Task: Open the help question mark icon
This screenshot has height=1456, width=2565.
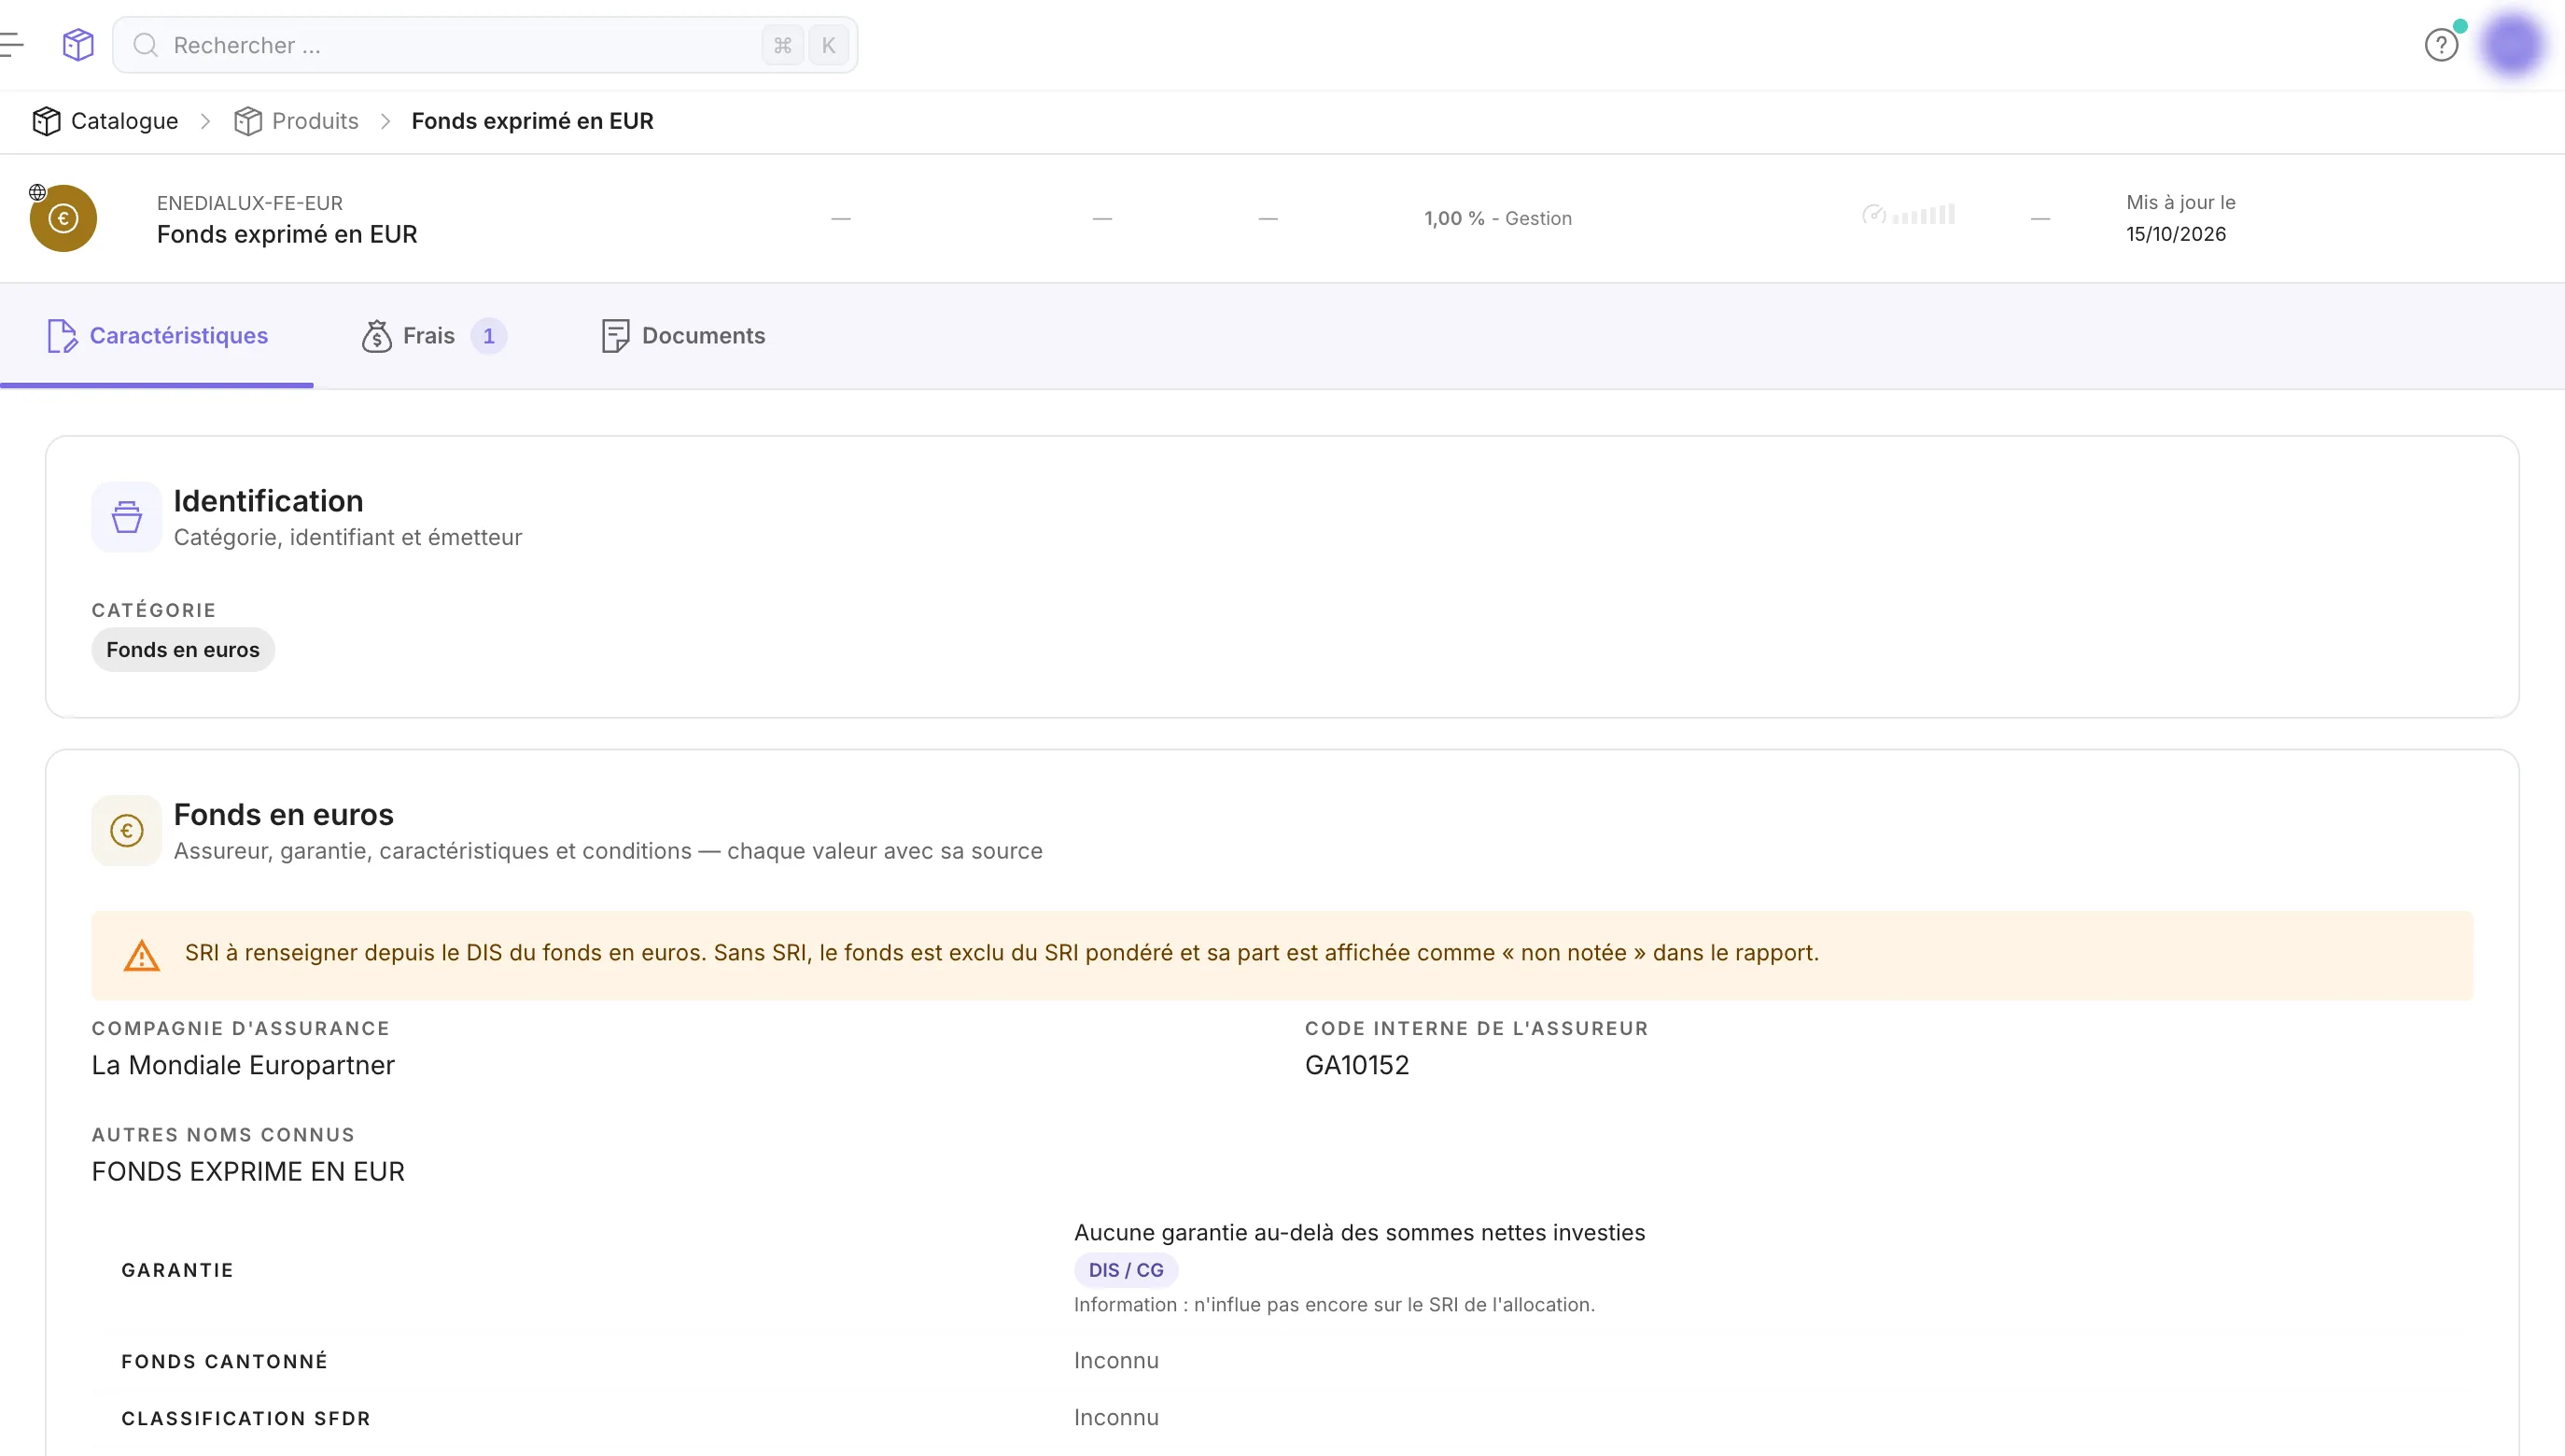Action: pyautogui.click(x=2441, y=45)
